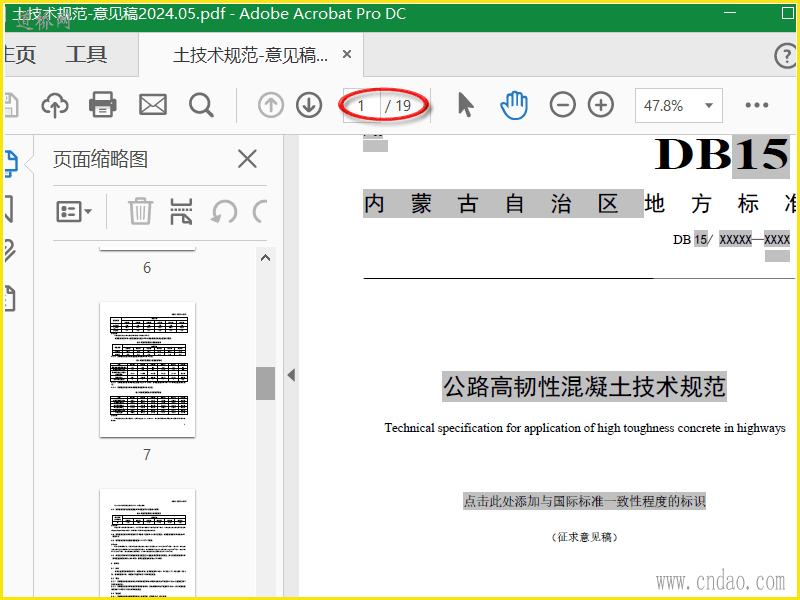This screenshot has height=600, width=800.
Task: Click the DB15 heading text
Action: click(722, 154)
